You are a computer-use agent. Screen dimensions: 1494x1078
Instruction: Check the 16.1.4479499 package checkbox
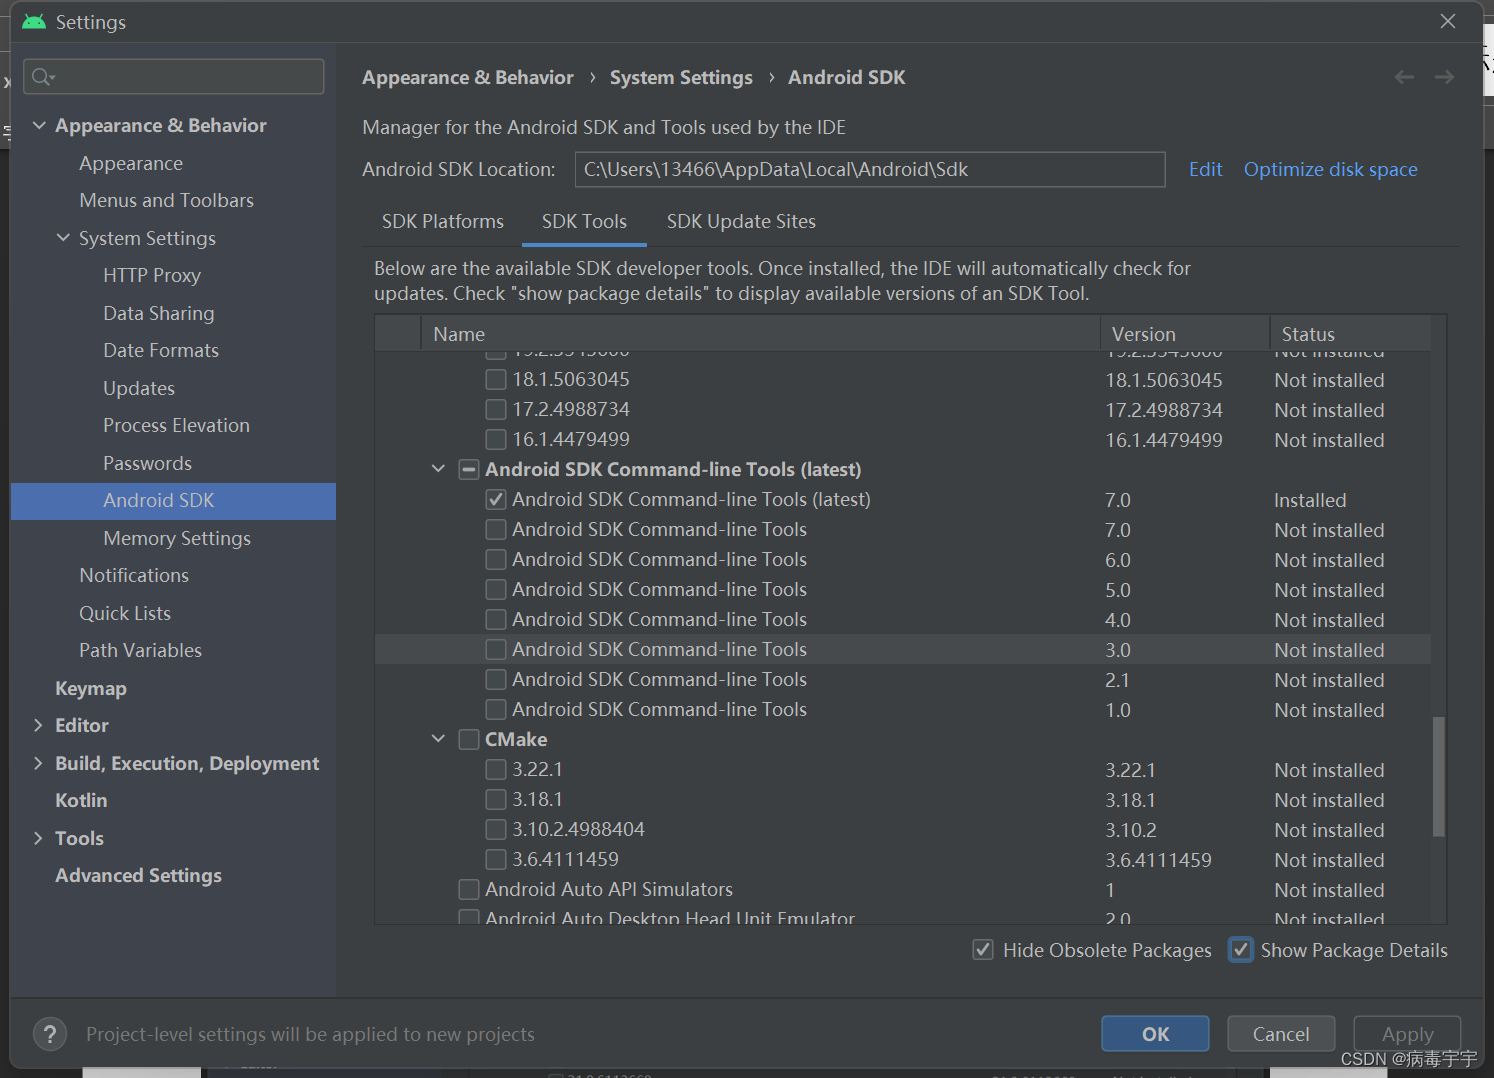coord(495,439)
